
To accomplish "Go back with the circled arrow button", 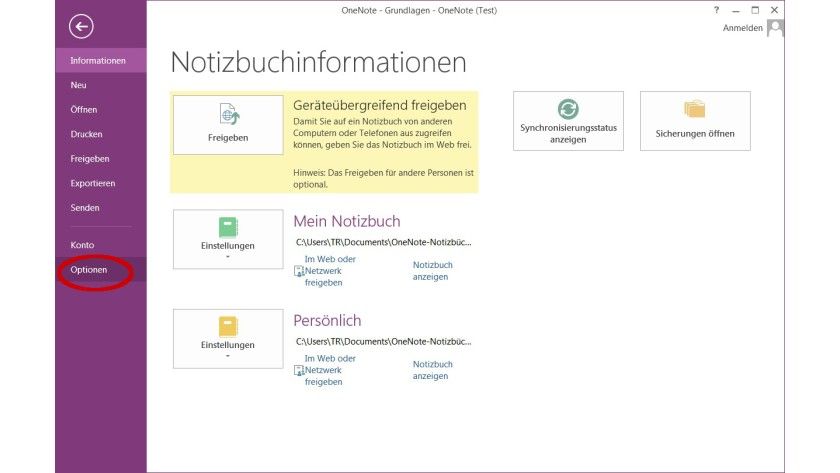I will coord(81,26).
